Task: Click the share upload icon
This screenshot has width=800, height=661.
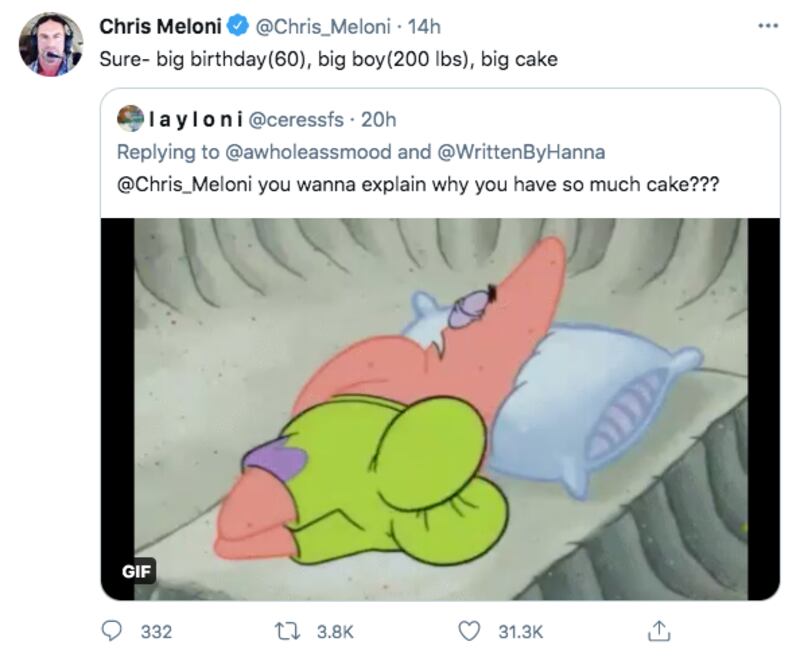Action: point(658,631)
